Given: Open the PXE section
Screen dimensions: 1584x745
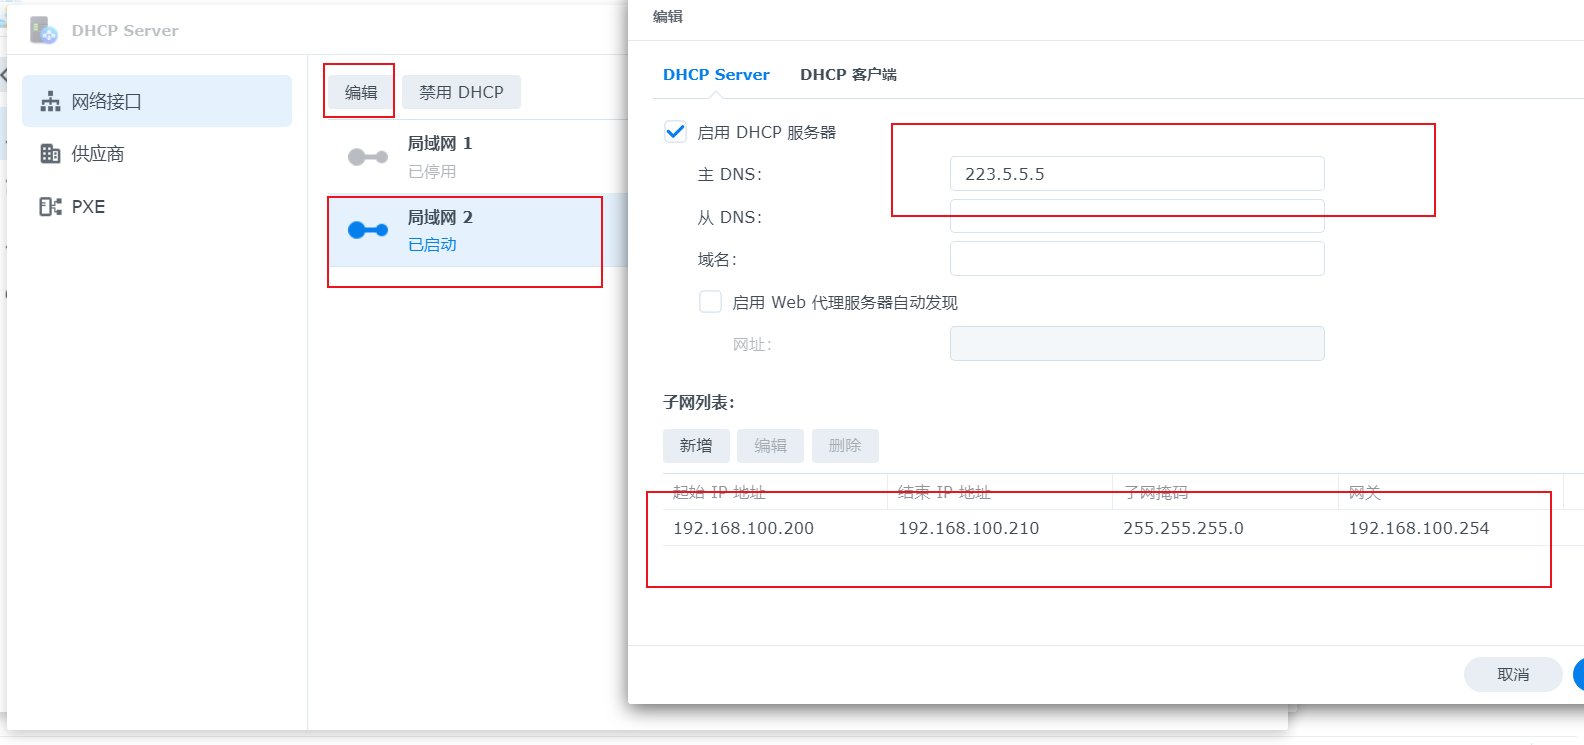Looking at the screenshot, I should pyautogui.click(x=157, y=206).
